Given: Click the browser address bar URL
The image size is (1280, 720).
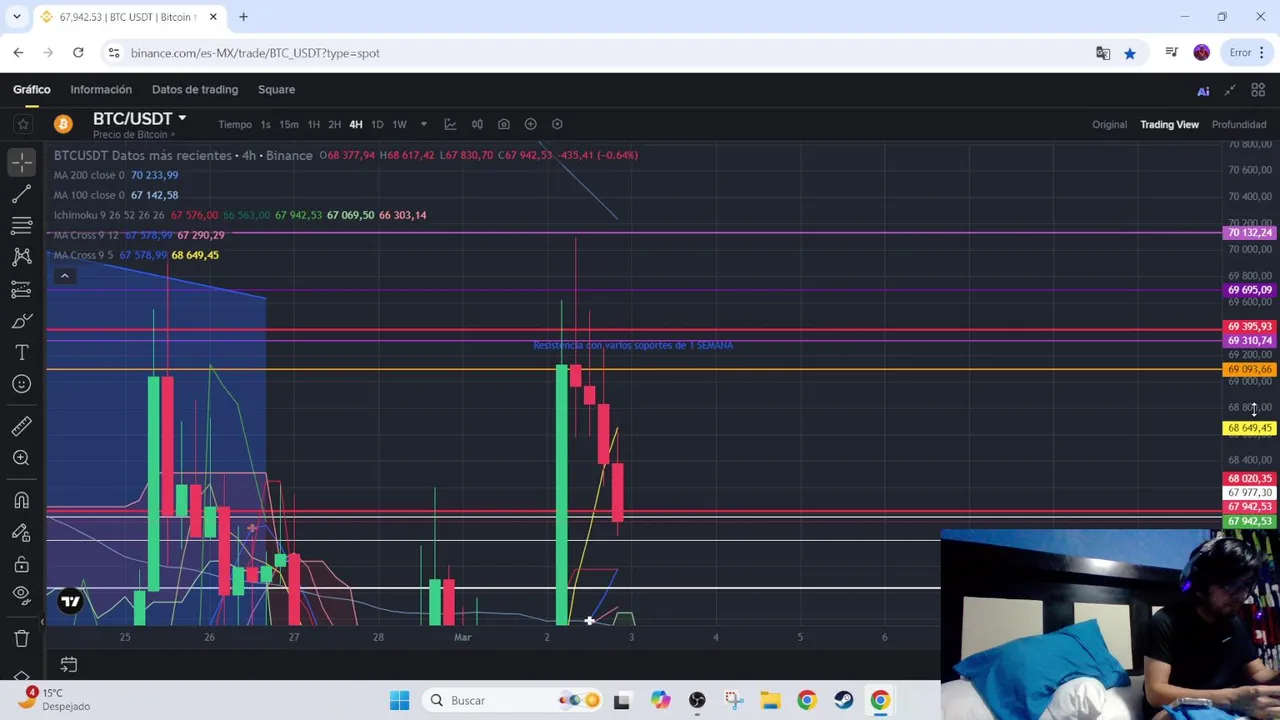Looking at the screenshot, I should (255, 53).
